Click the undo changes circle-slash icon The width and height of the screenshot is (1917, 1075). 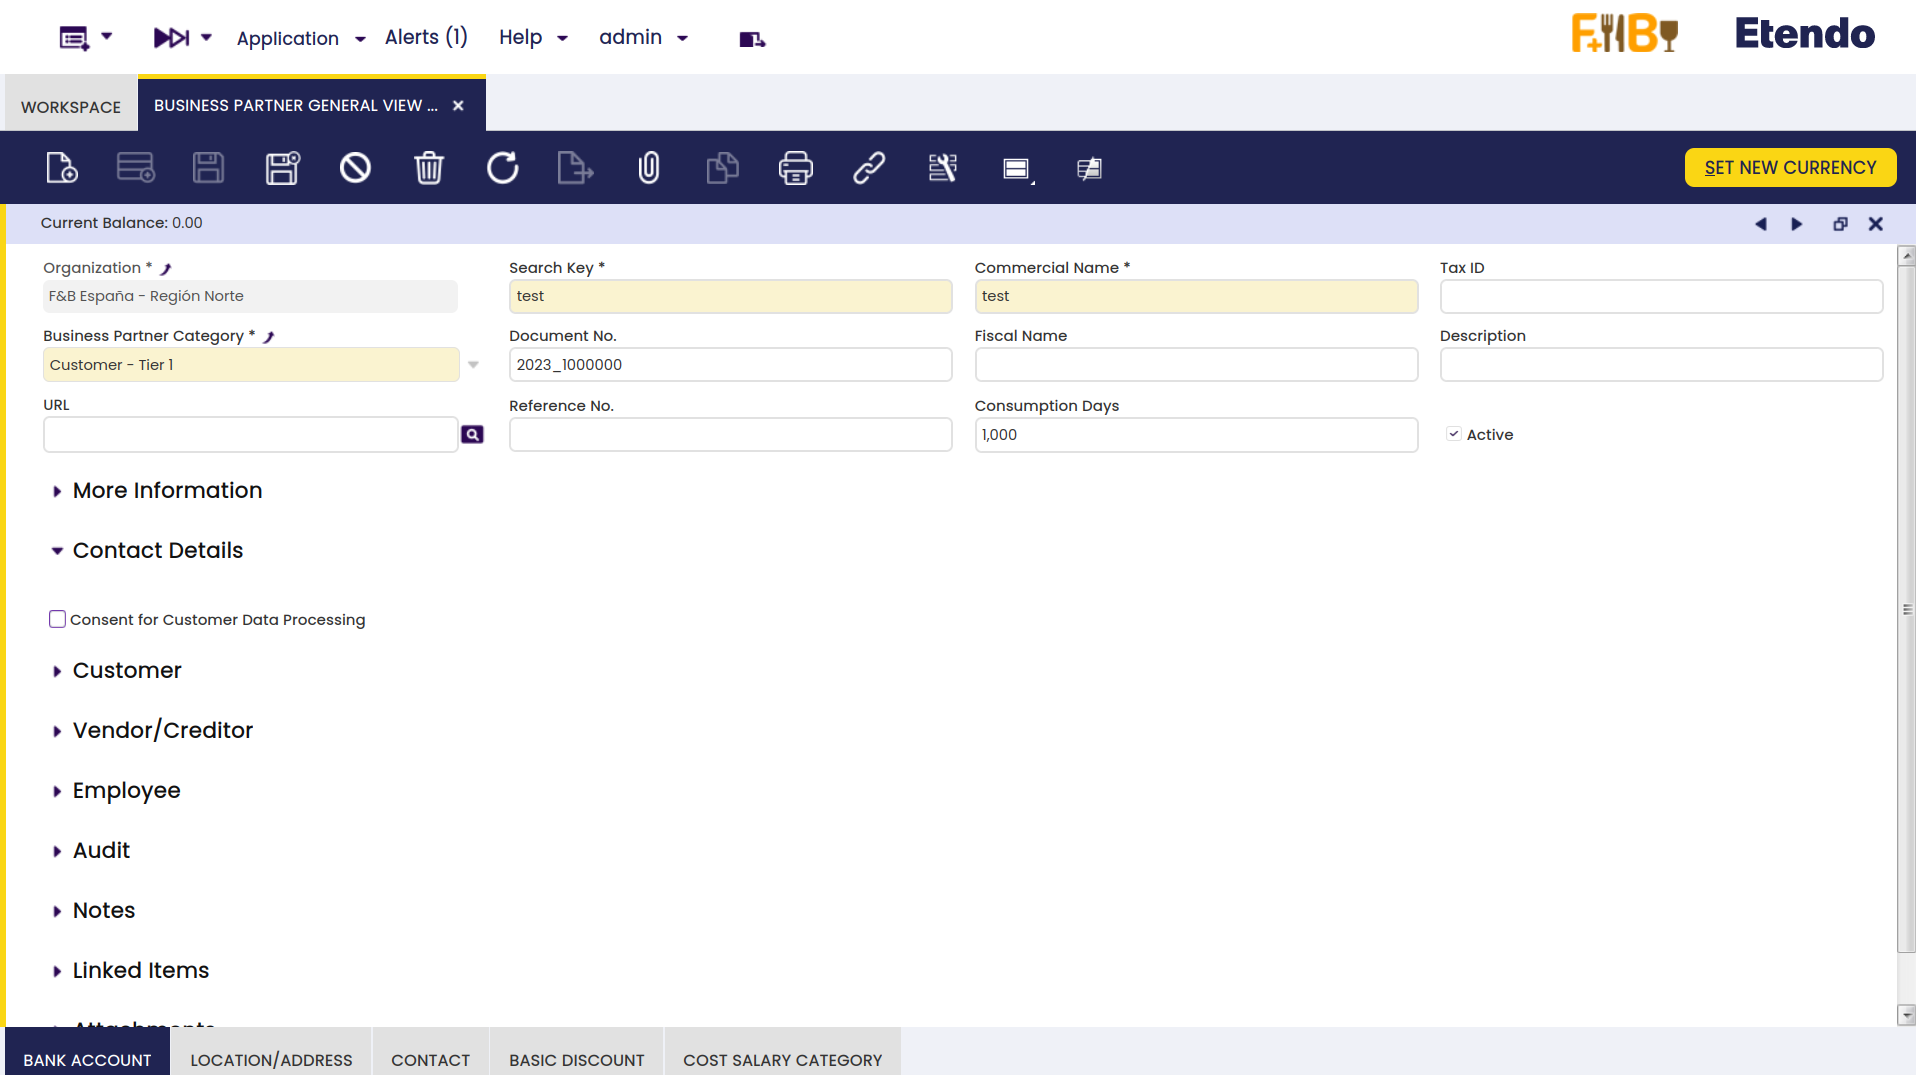[x=355, y=168]
